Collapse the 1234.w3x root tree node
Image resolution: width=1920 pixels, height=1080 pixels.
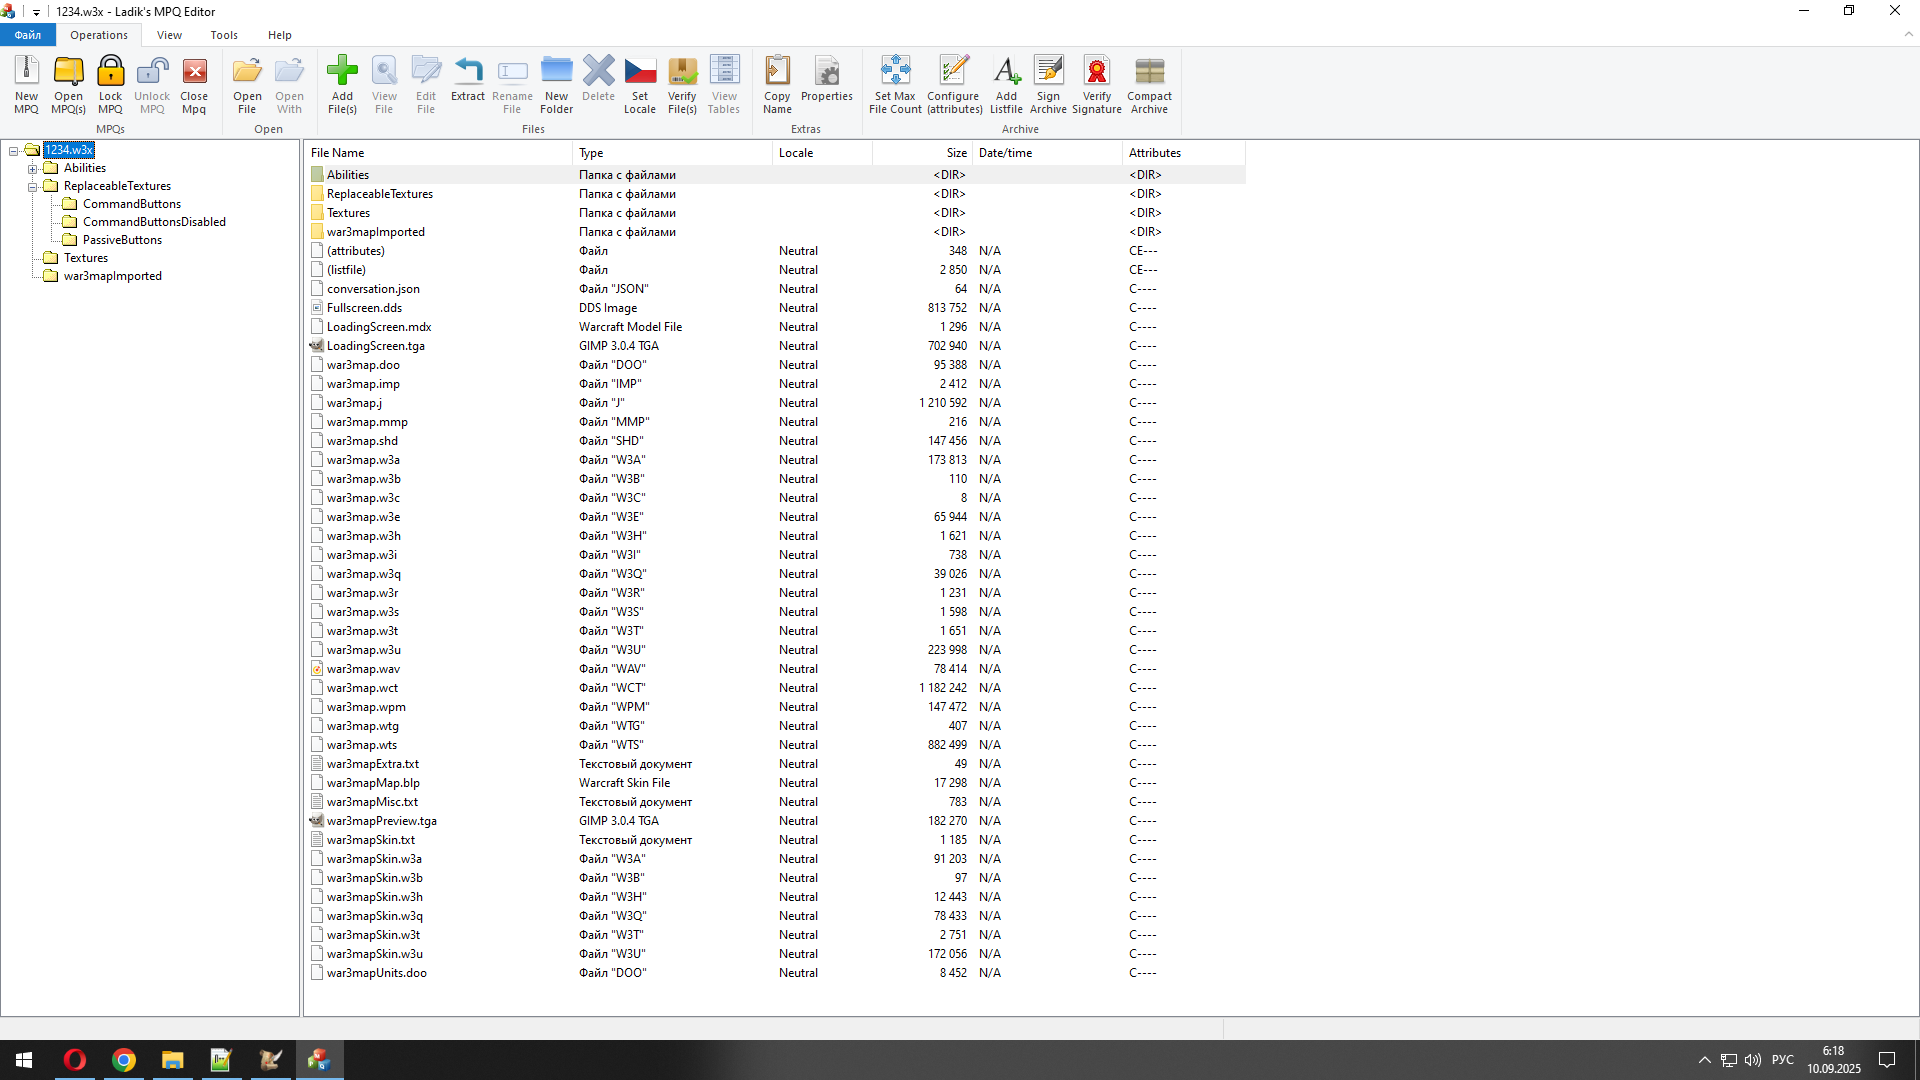(14, 151)
